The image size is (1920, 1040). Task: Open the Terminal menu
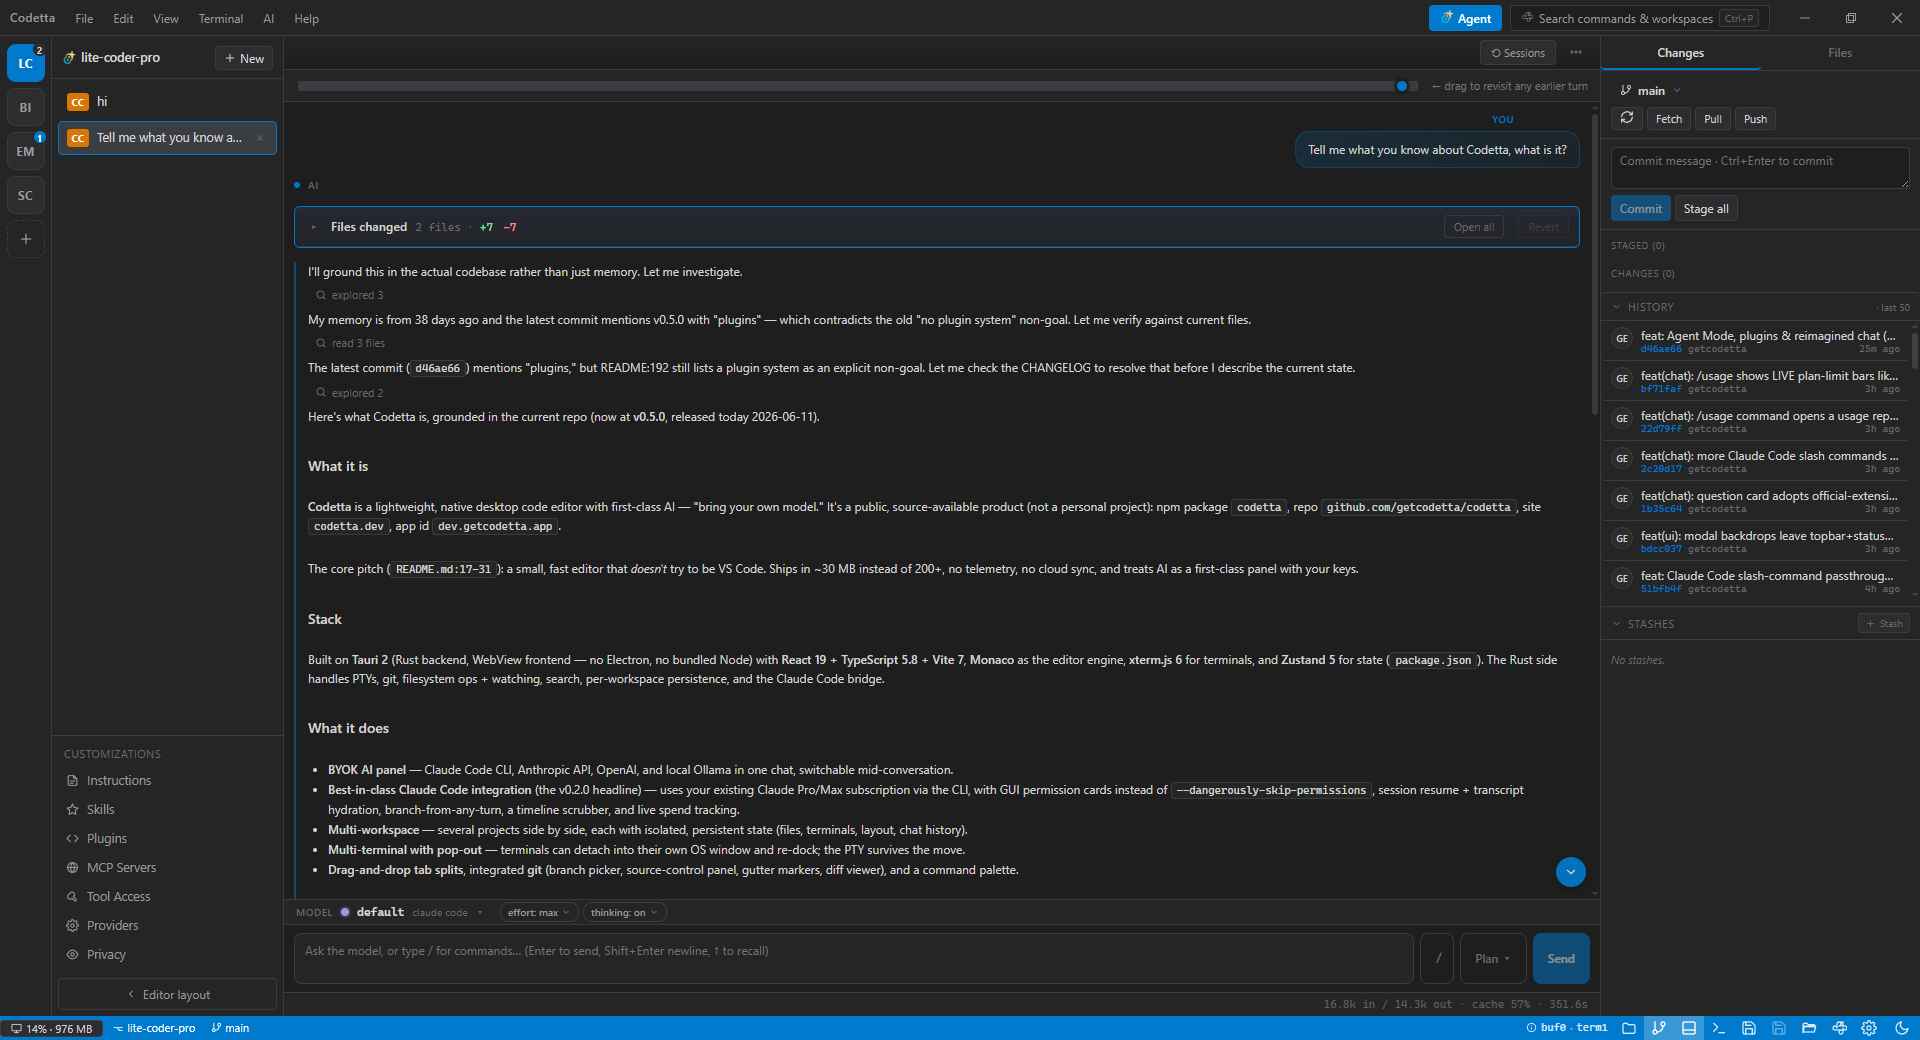click(220, 18)
